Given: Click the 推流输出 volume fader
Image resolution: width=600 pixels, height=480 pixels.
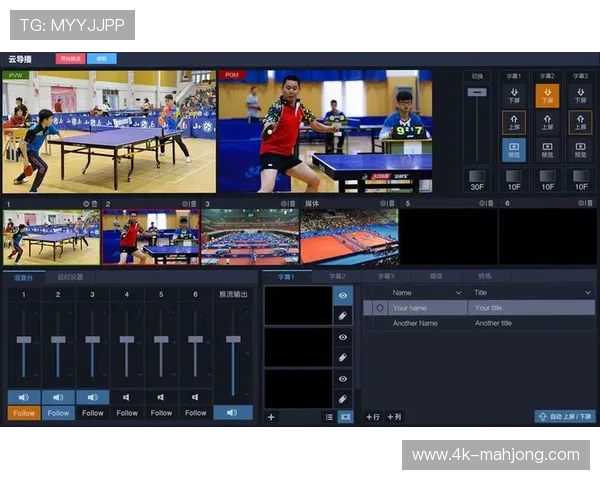Looking at the screenshot, I should click(233, 341).
